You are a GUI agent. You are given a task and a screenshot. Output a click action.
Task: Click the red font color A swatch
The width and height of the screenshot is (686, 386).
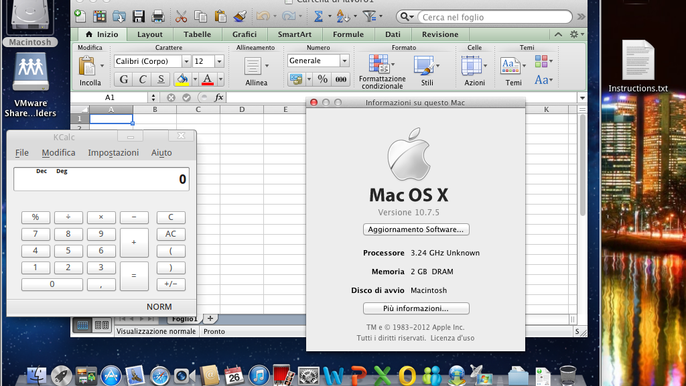click(x=208, y=79)
